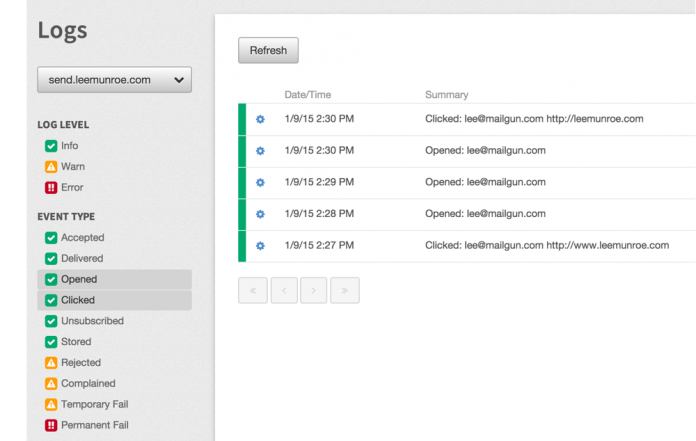Open the Clicked http://leemunroe.com log entry
This screenshot has width=696, height=441.
[x=533, y=119]
